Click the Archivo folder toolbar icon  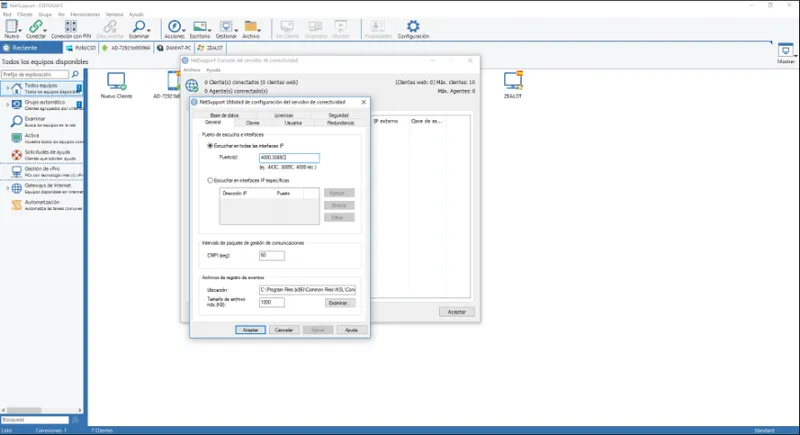[x=251, y=26]
